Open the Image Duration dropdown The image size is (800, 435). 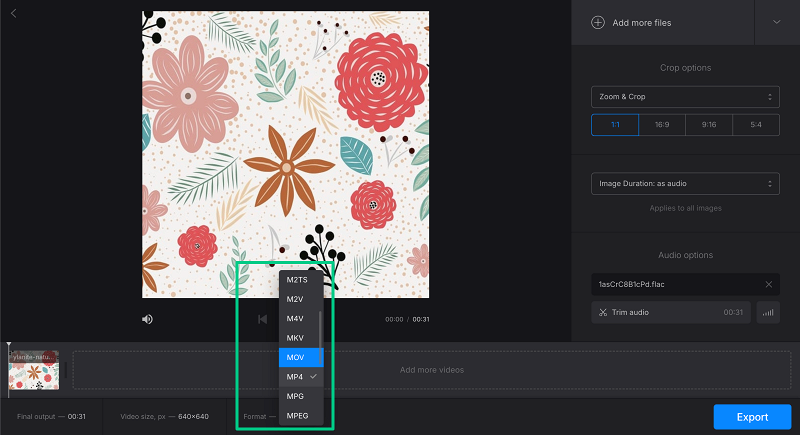[685, 184]
